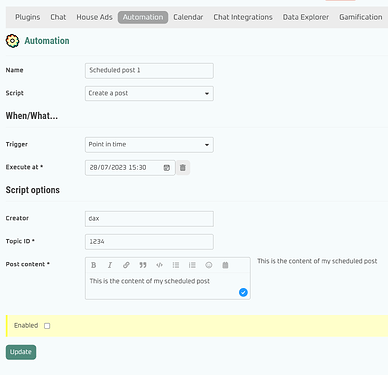Click the post preview text on right
This screenshot has height=375, width=388.
pos(317,261)
